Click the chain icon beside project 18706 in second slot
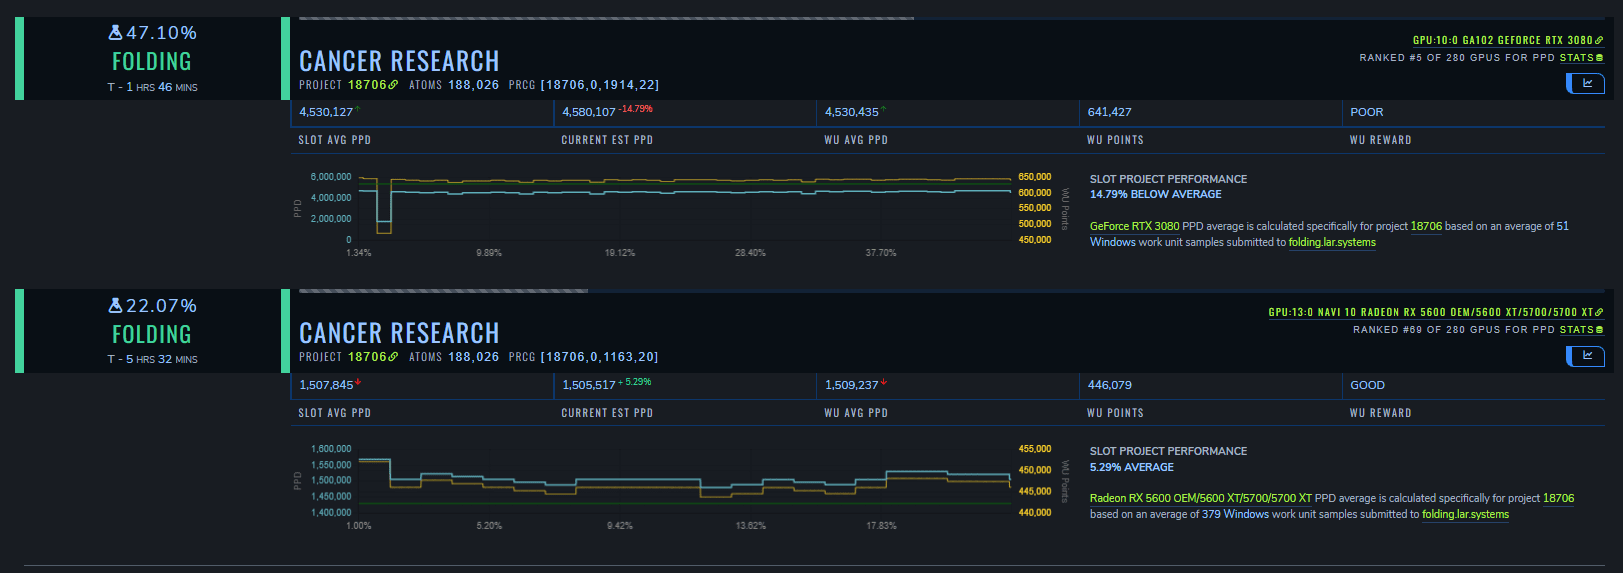1623x573 pixels. point(393,357)
